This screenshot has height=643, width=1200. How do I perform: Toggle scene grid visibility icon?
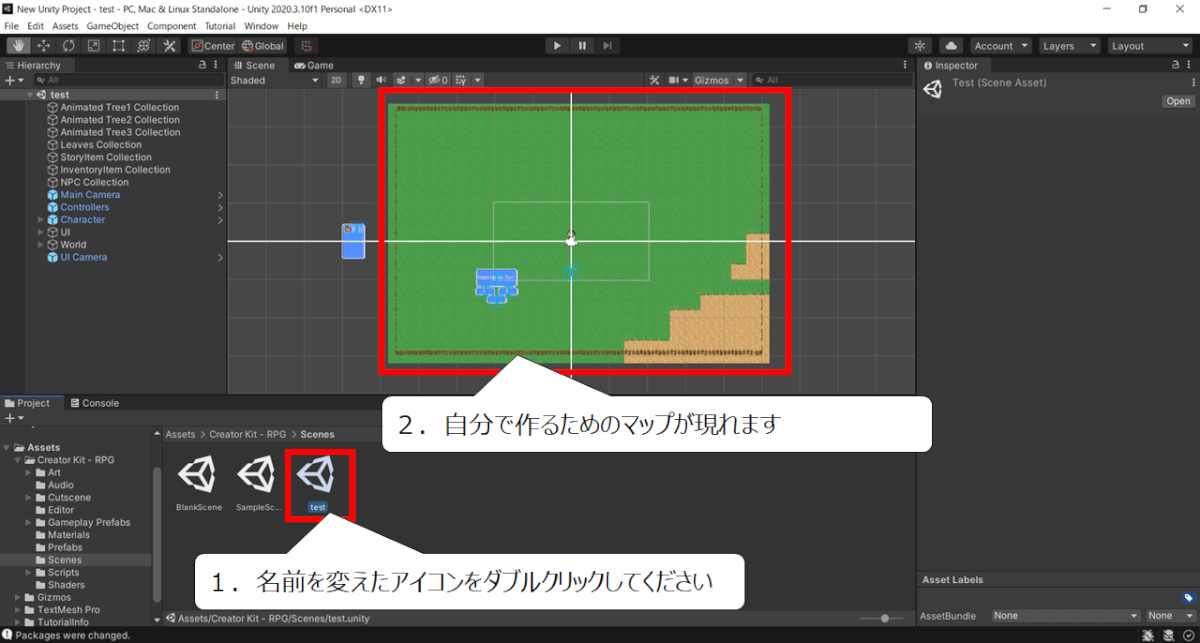pyautogui.click(x=462, y=80)
